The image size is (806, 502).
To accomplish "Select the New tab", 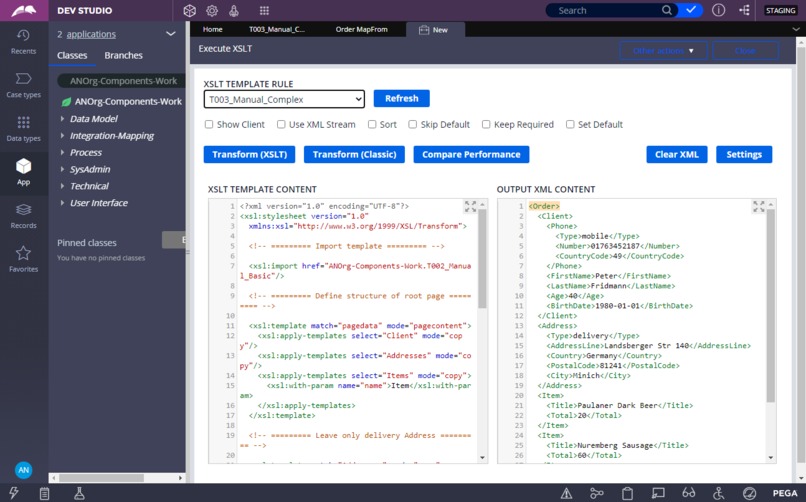I will [435, 30].
